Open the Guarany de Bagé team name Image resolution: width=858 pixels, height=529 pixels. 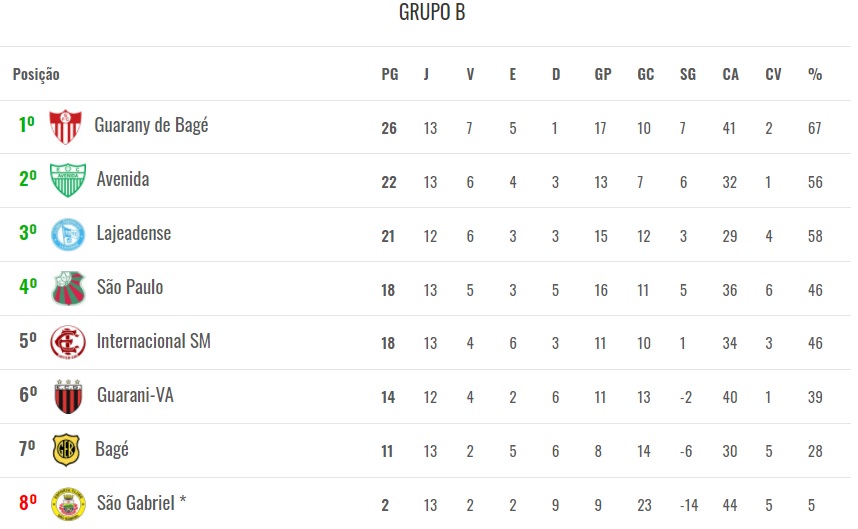151,126
